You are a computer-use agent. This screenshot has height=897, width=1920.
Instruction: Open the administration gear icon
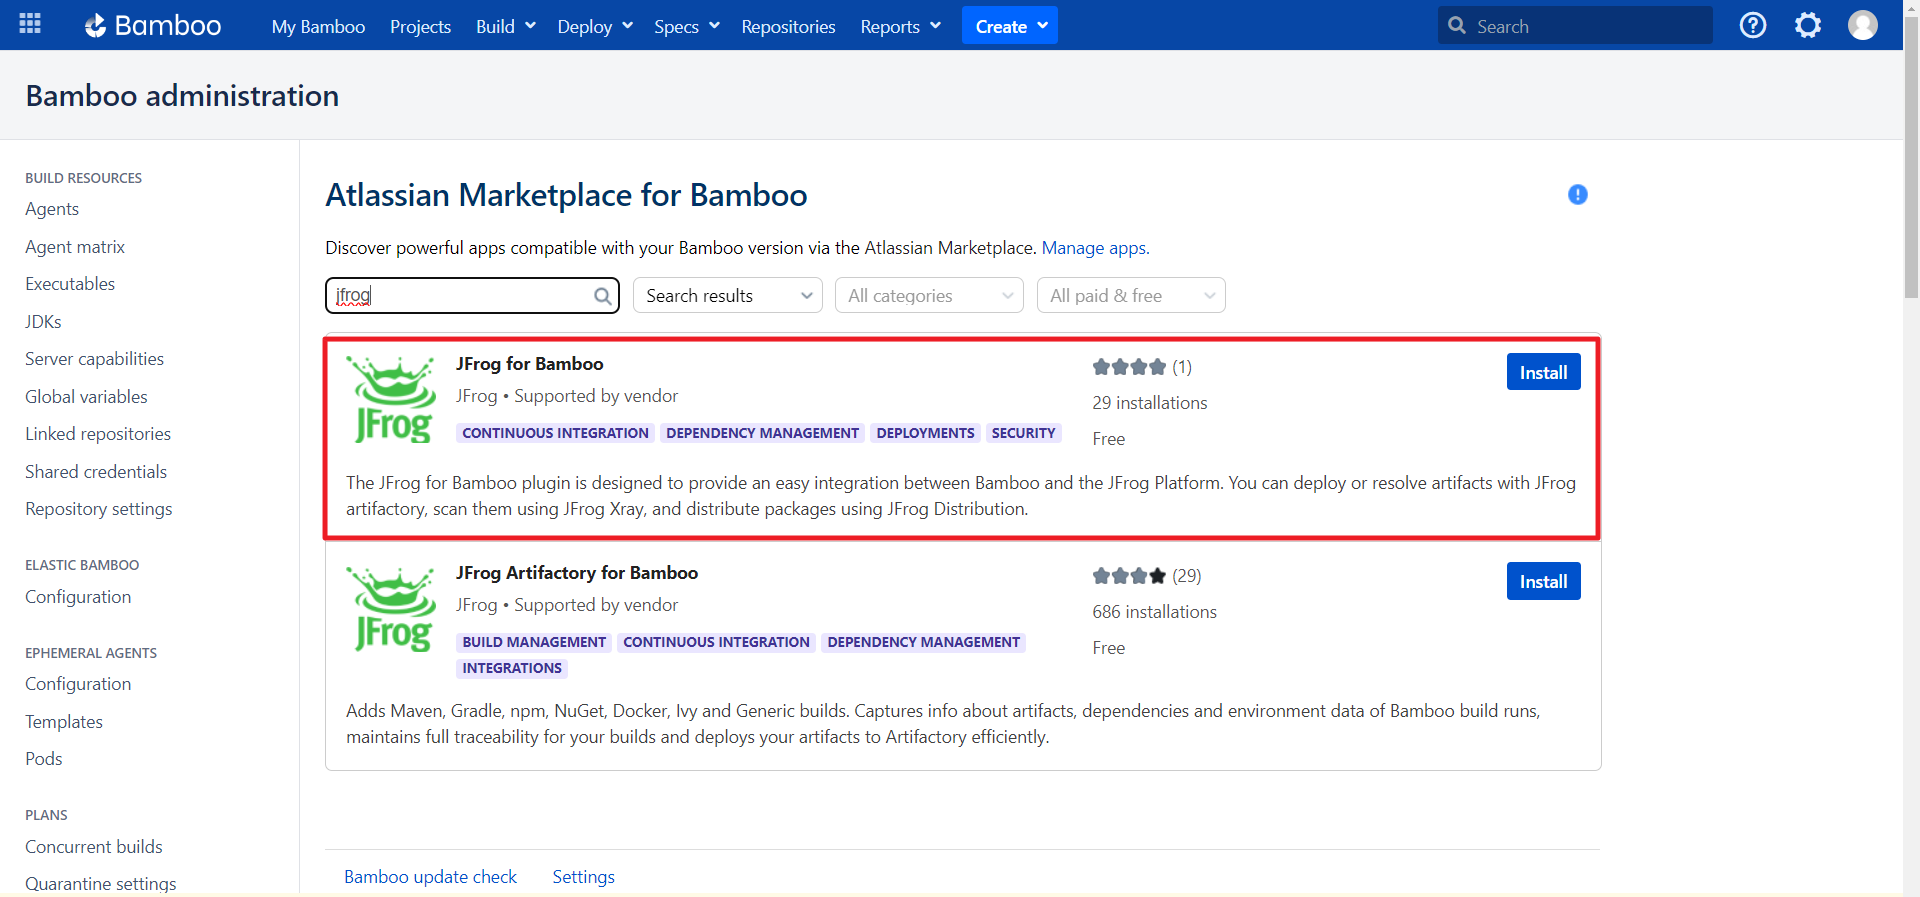(x=1808, y=25)
